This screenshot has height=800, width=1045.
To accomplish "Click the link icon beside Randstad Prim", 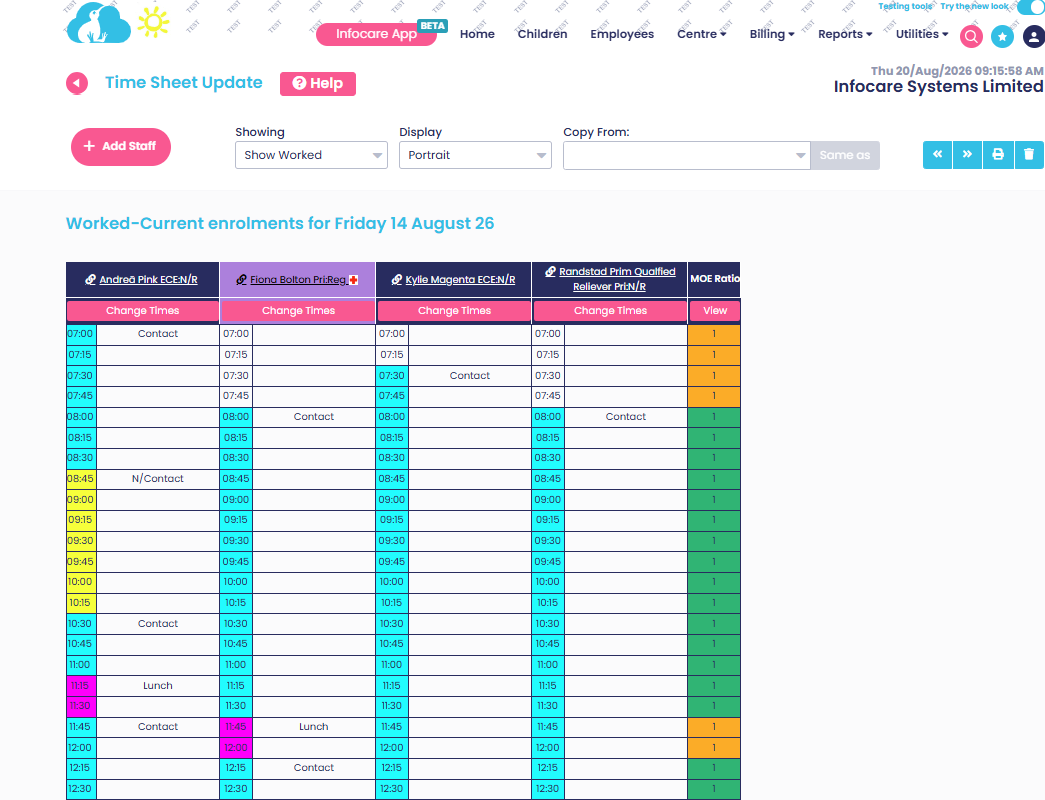I will click(550, 271).
